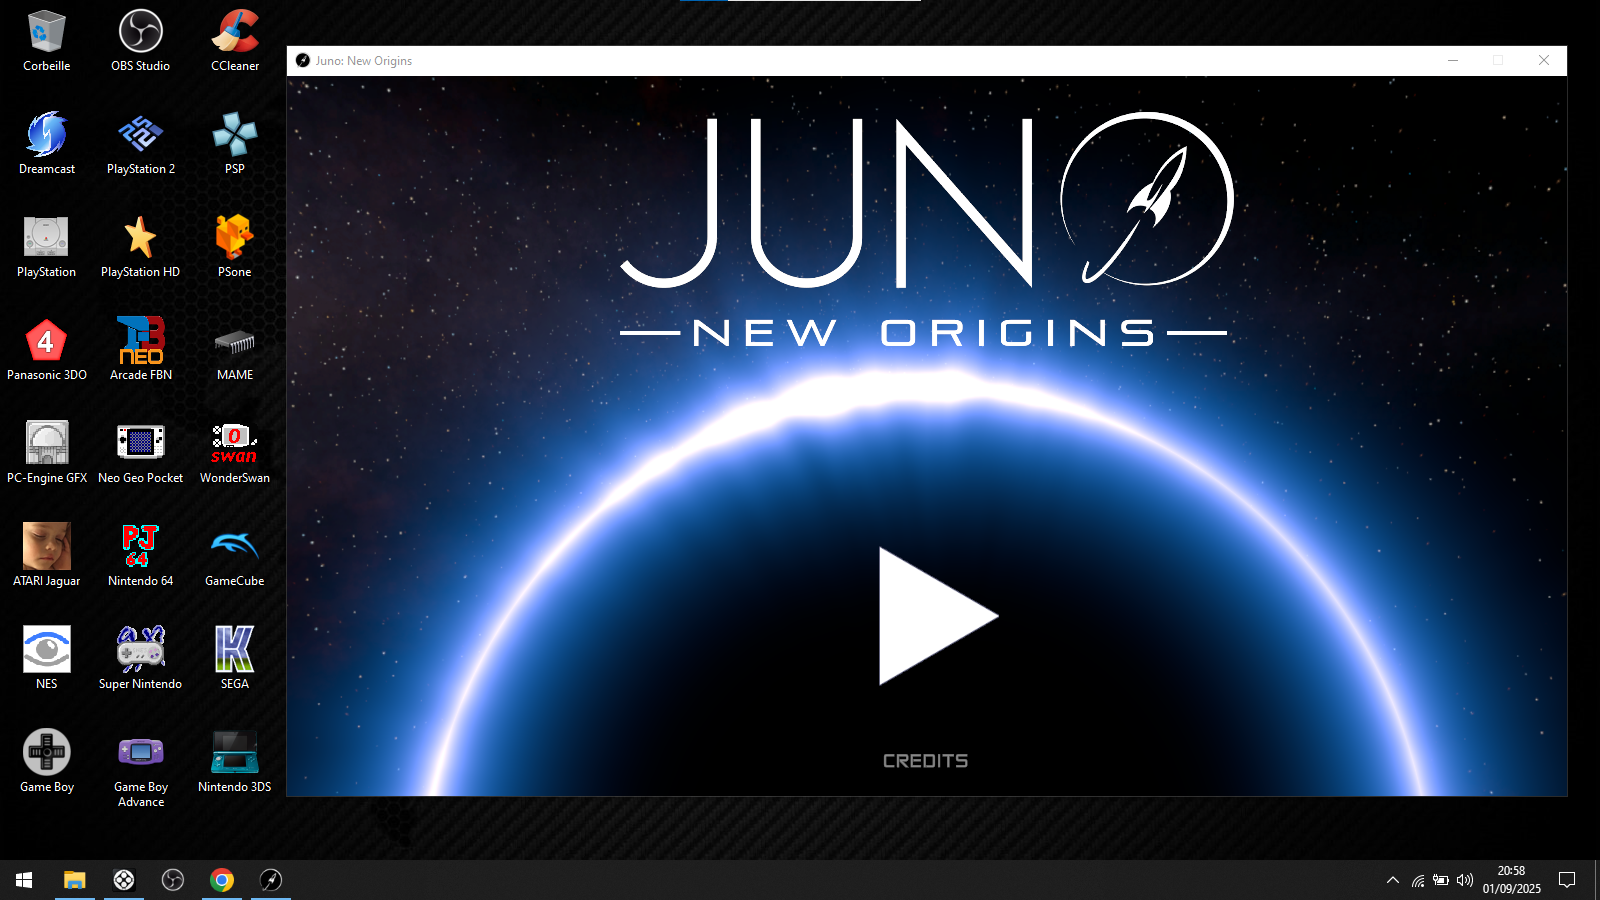
Task: Expand the hidden system tray icons
Action: click(x=1392, y=880)
